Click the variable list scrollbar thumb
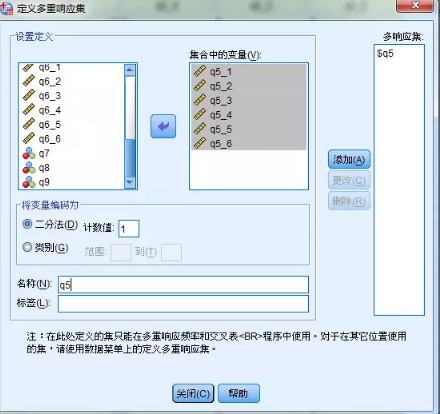Viewport: 440px width, 414px height. tap(130, 158)
